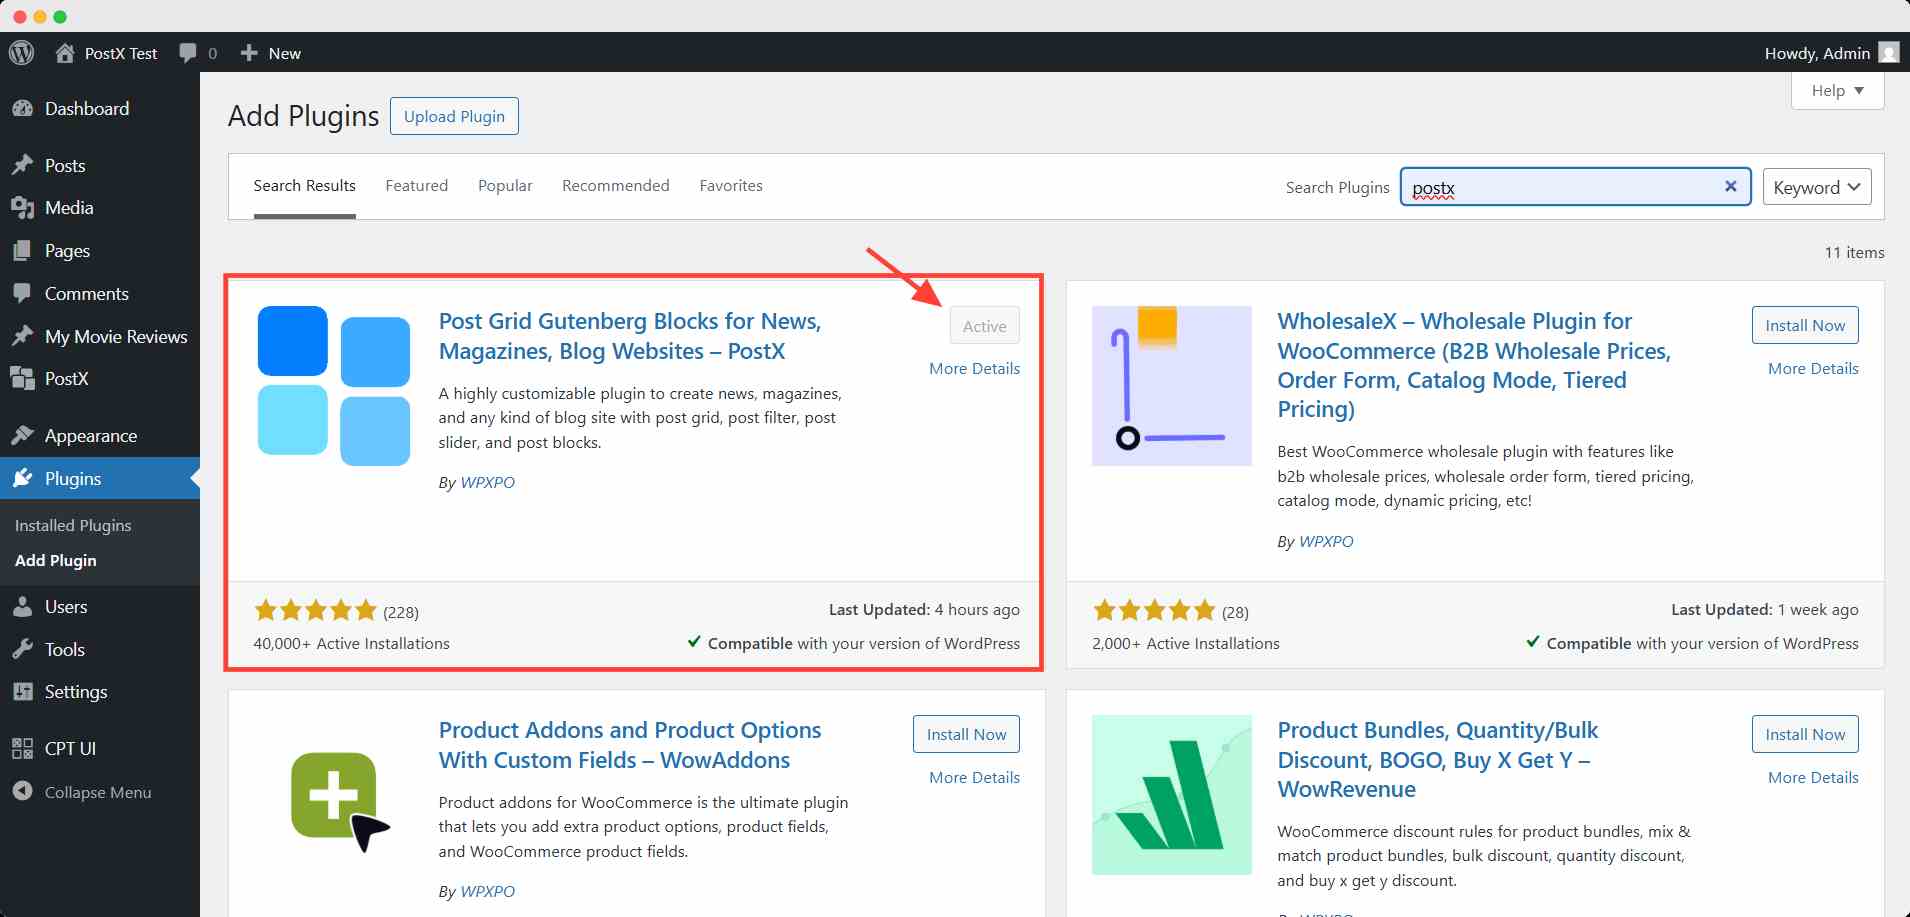Screen dimensions: 1910x917
Task: Clear the search field with X icon
Action: [x=1730, y=186]
